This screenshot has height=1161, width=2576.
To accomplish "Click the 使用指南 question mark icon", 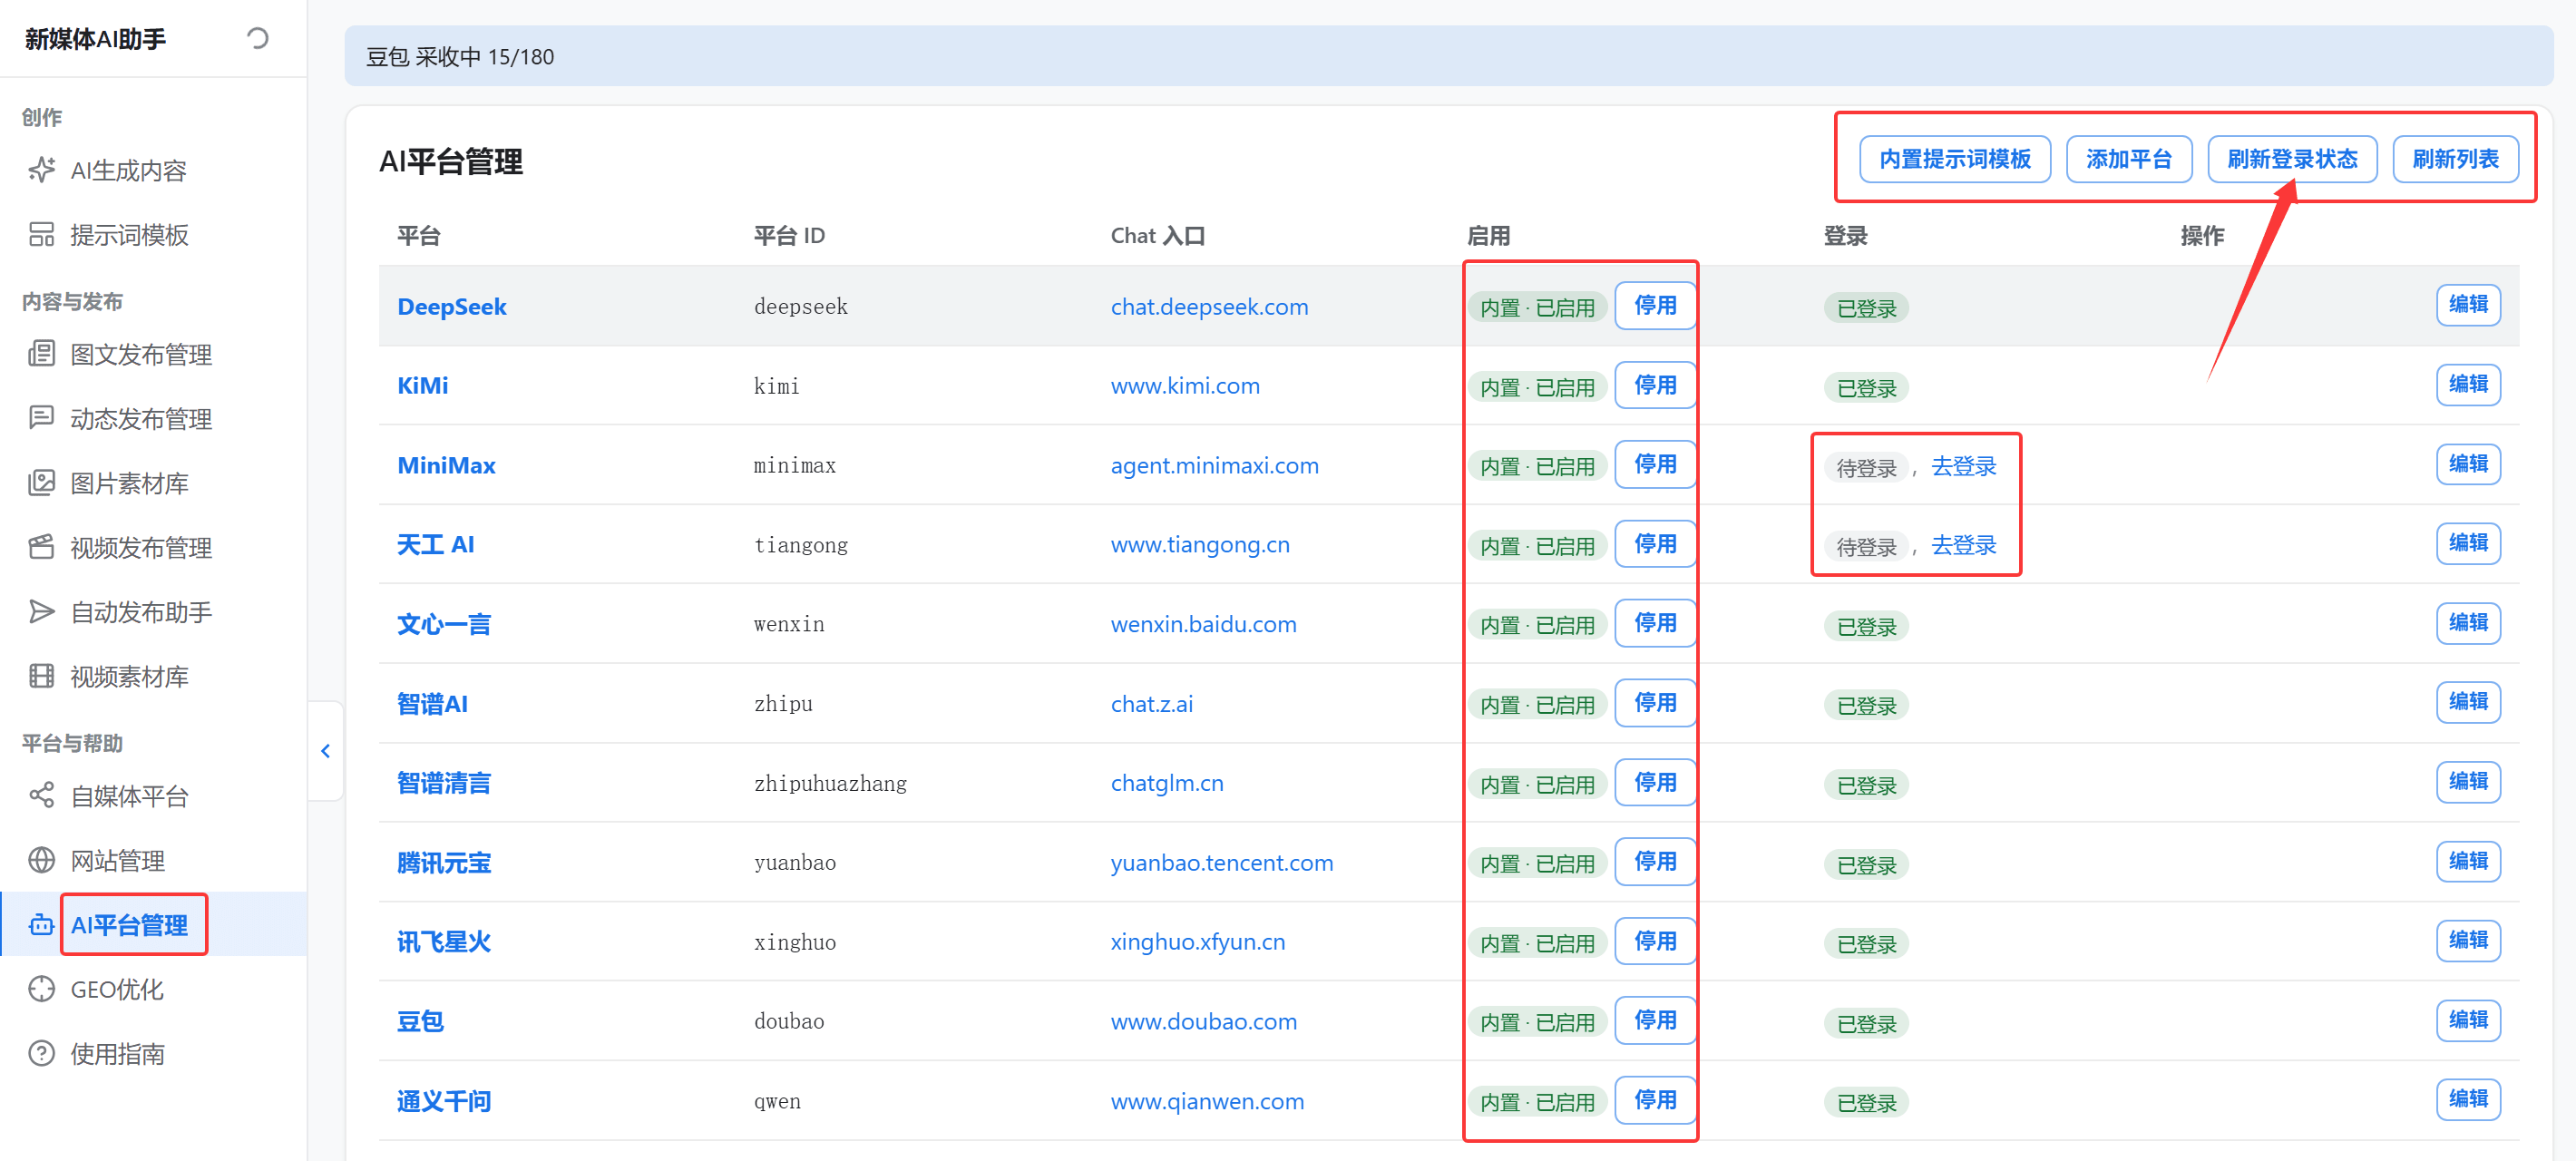I will tap(41, 1054).
